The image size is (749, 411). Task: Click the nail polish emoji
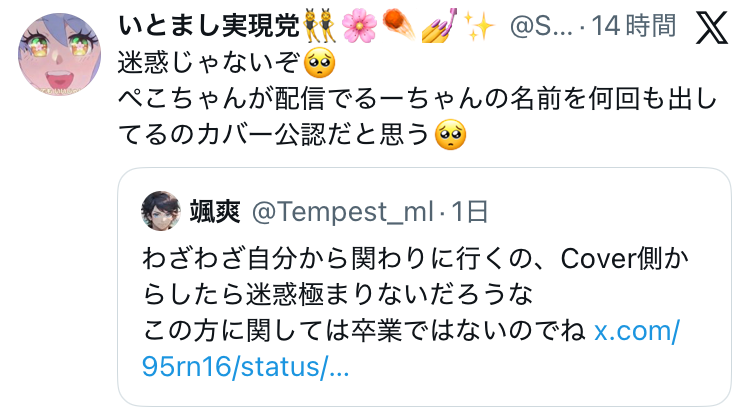coord(439,26)
